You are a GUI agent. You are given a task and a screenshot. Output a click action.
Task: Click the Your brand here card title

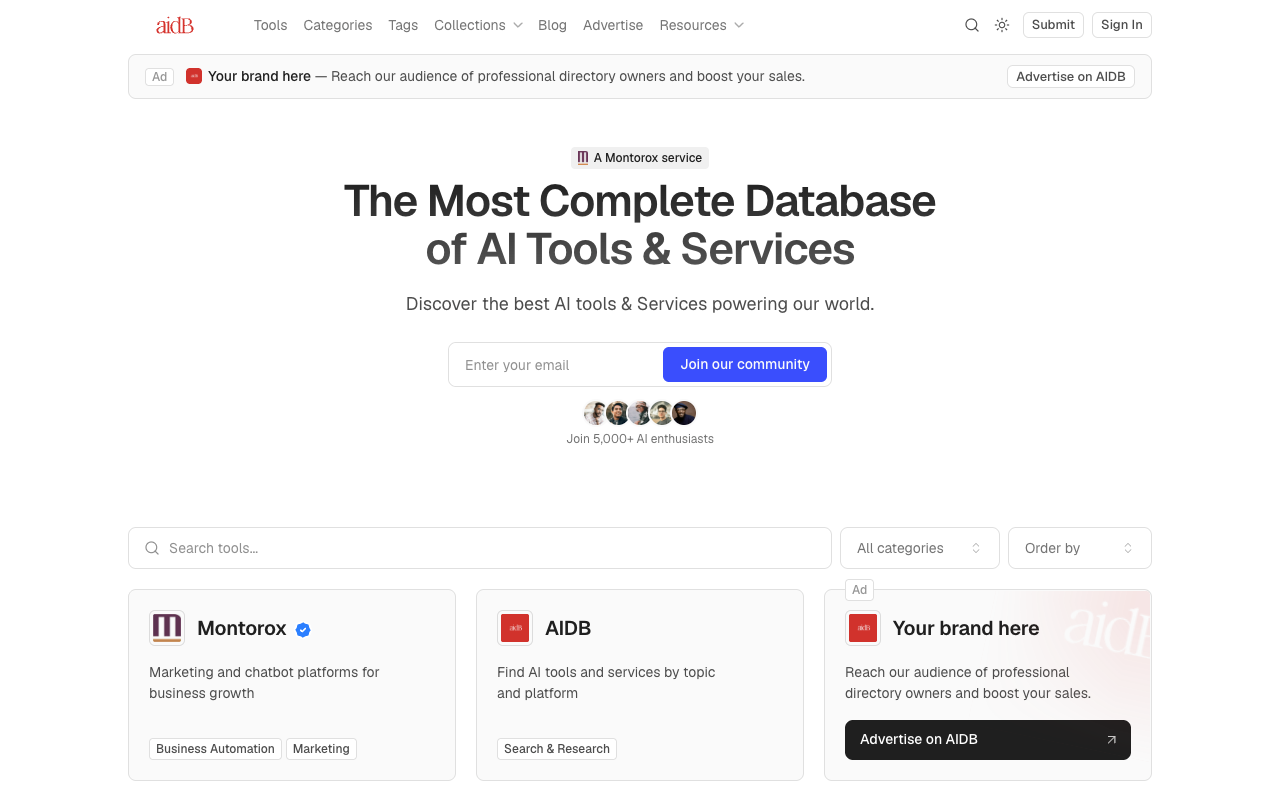pos(966,628)
